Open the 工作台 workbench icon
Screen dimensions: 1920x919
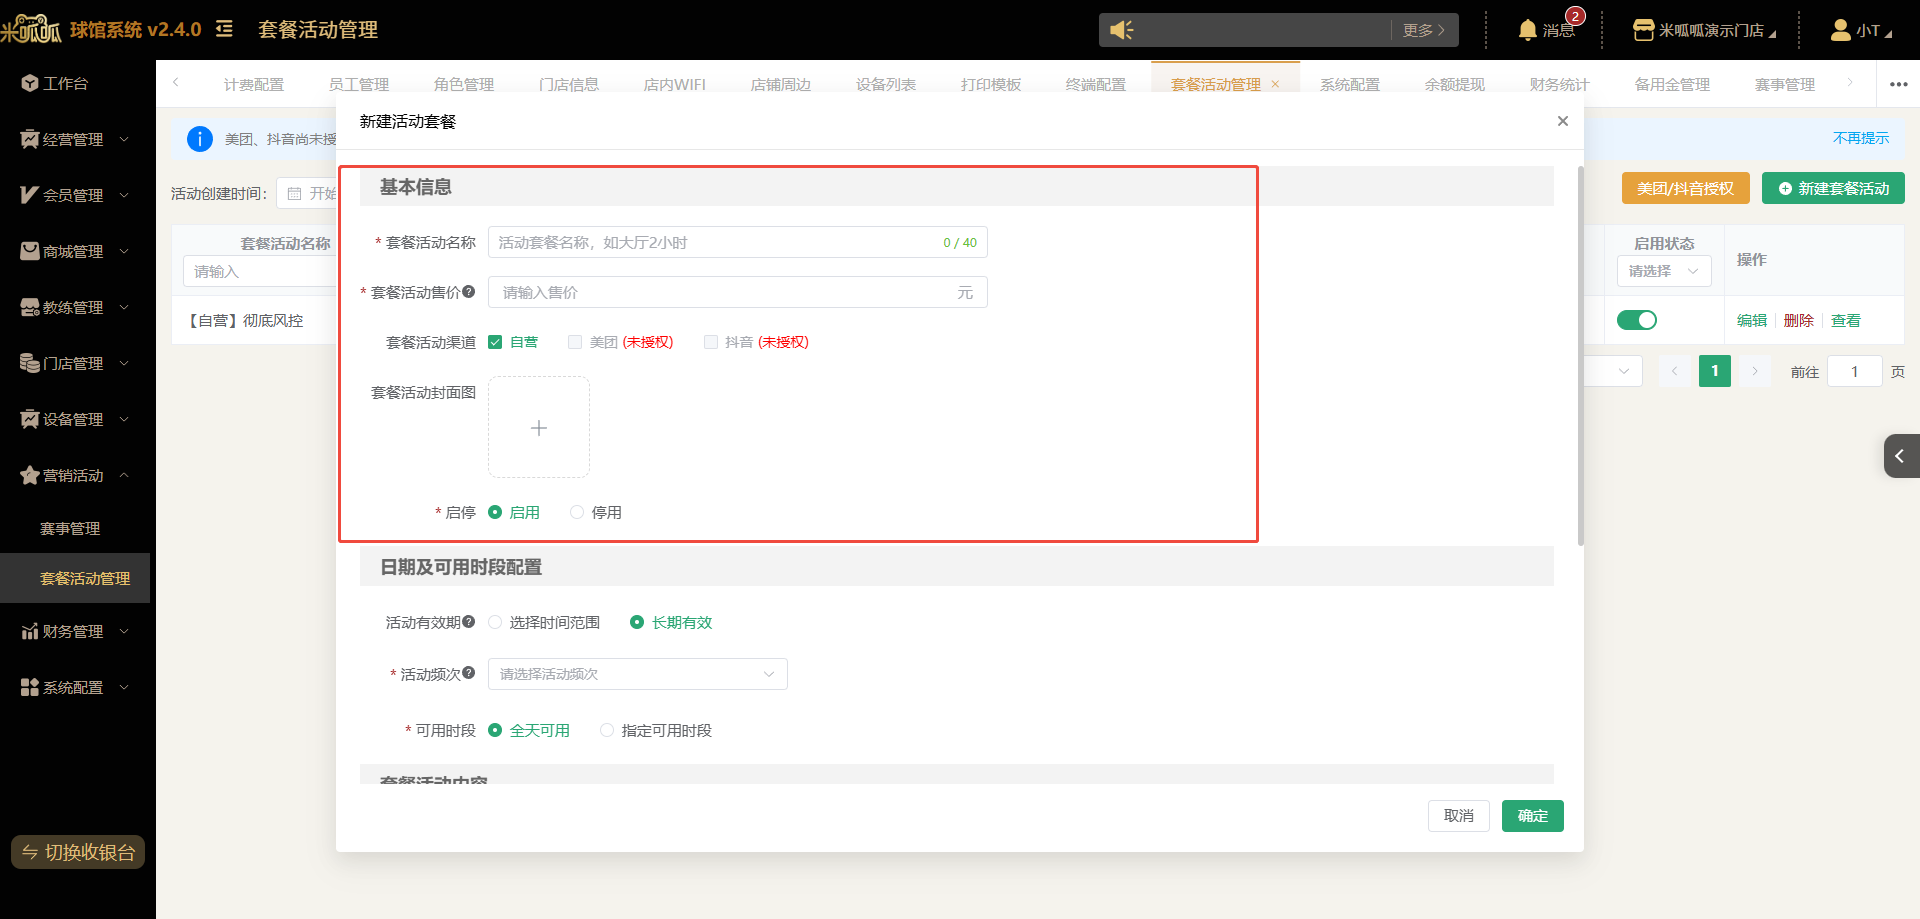[30, 83]
